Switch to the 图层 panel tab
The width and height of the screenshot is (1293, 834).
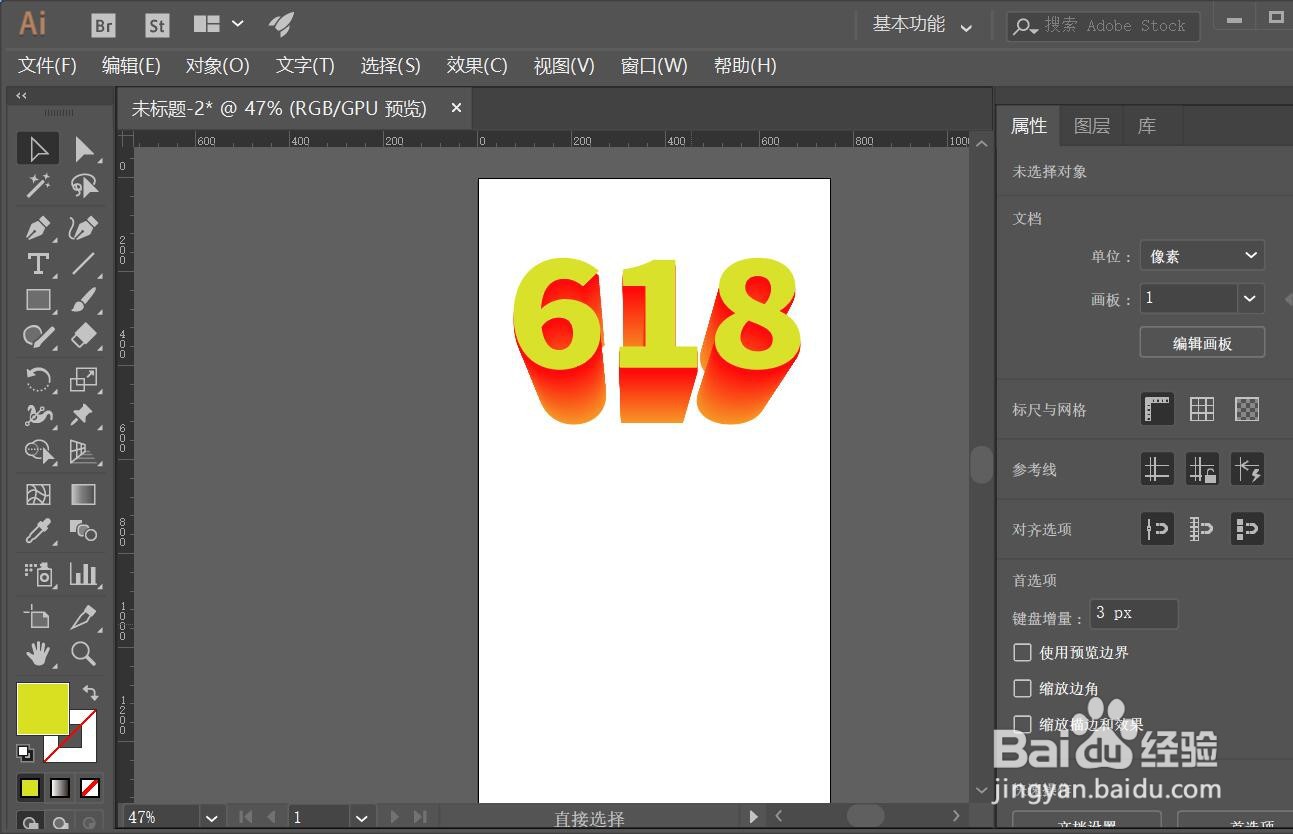(1092, 125)
